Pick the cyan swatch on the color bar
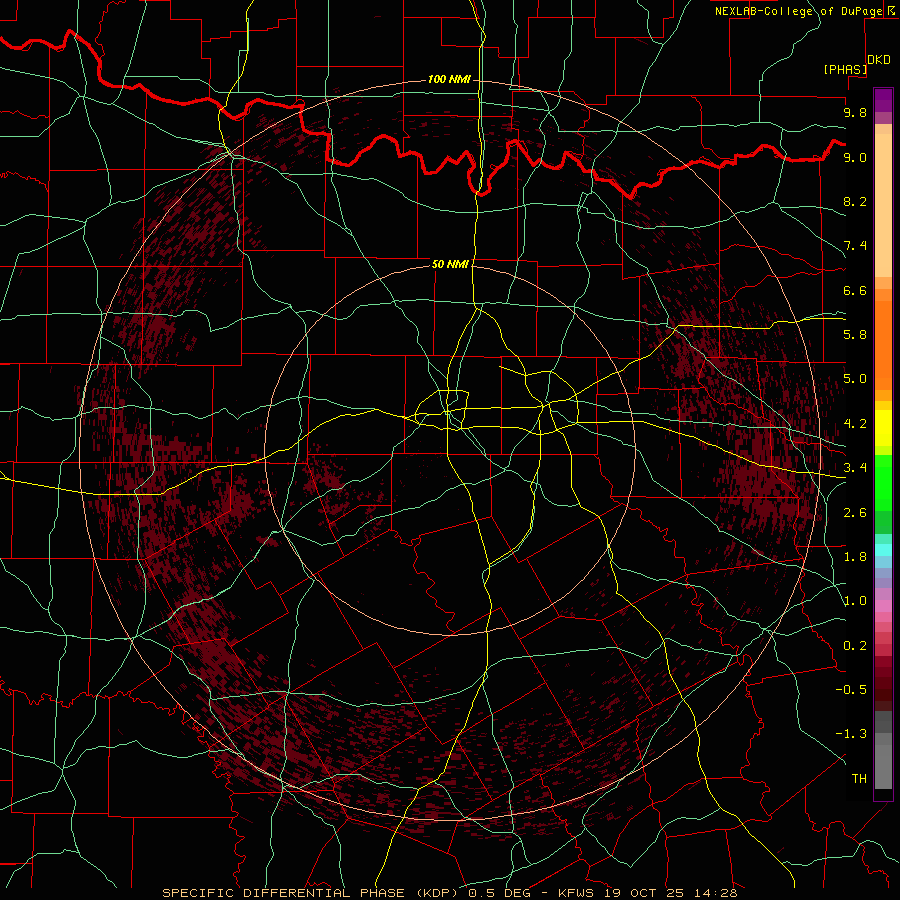Screen dimensions: 900x900 click(883, 550)
